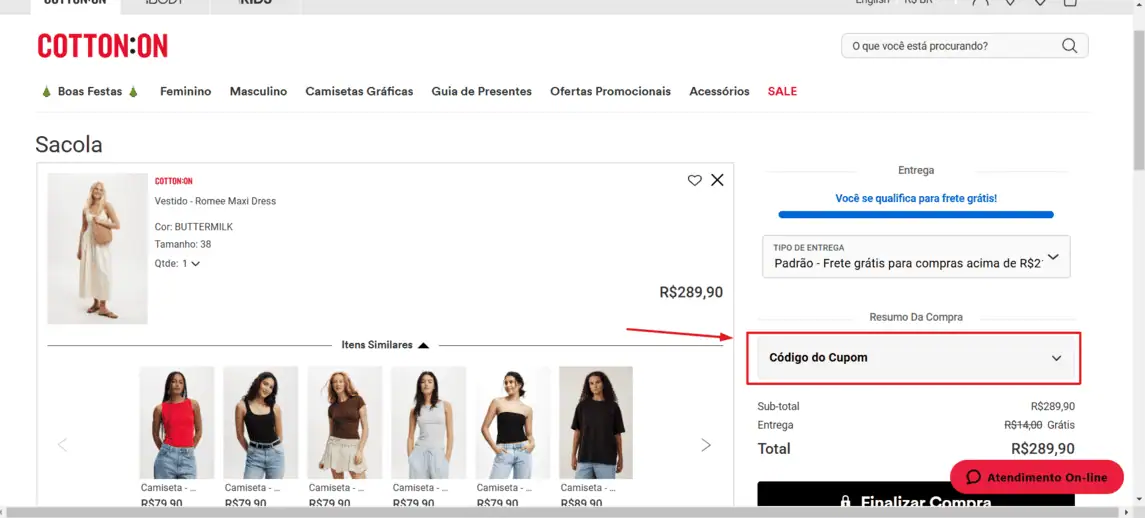Go to the SALE section
This screenshot has height=518, width=1145.
tap(782, 91)
